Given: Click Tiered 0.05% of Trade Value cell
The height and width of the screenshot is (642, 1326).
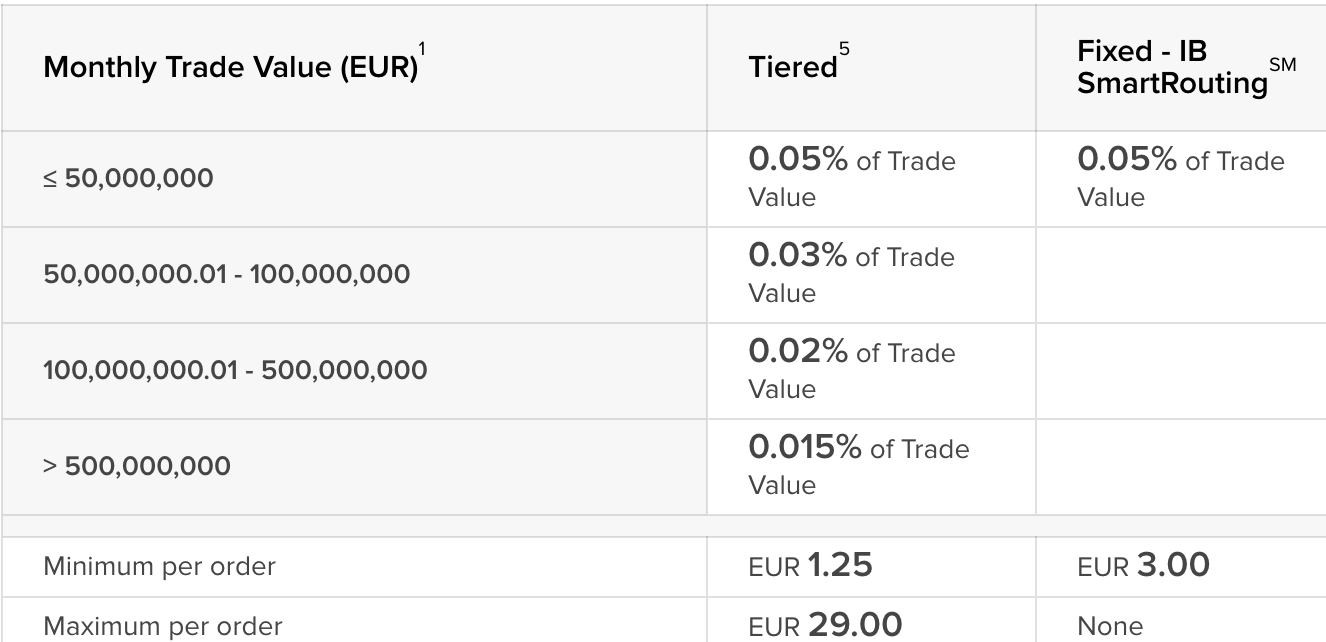Looking at the screenshot, I should point(851,178).
